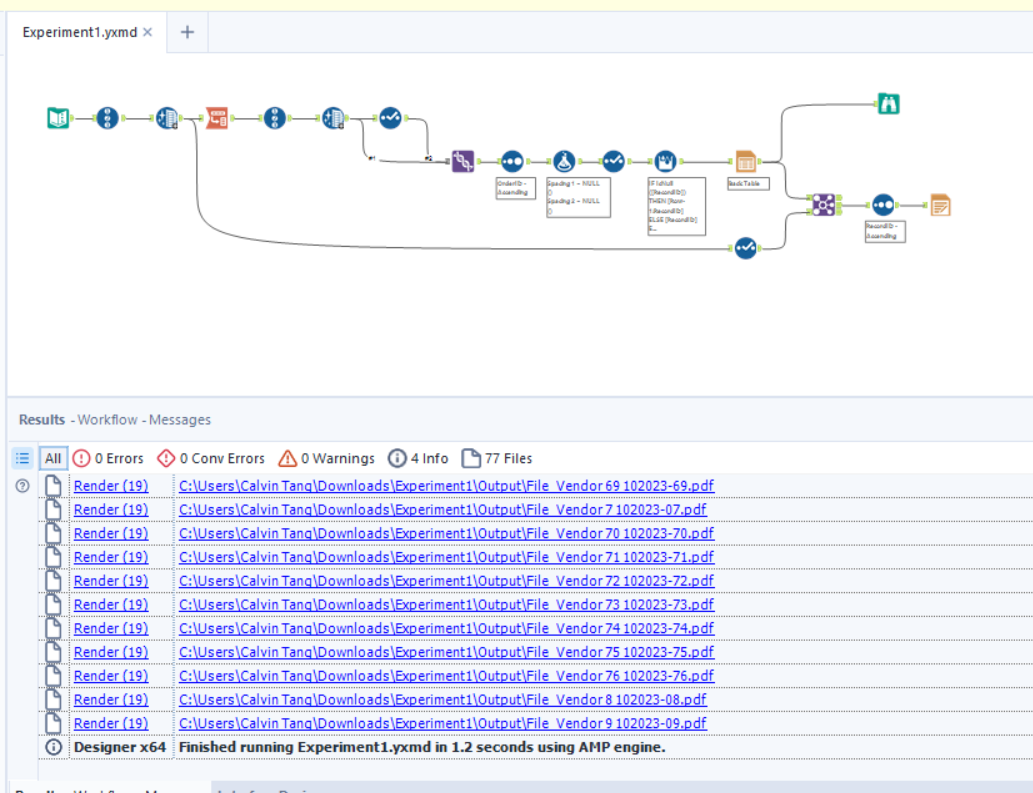Click the red Parse tool in the workflow
1033x793 pixels.
tap(218, 117)
